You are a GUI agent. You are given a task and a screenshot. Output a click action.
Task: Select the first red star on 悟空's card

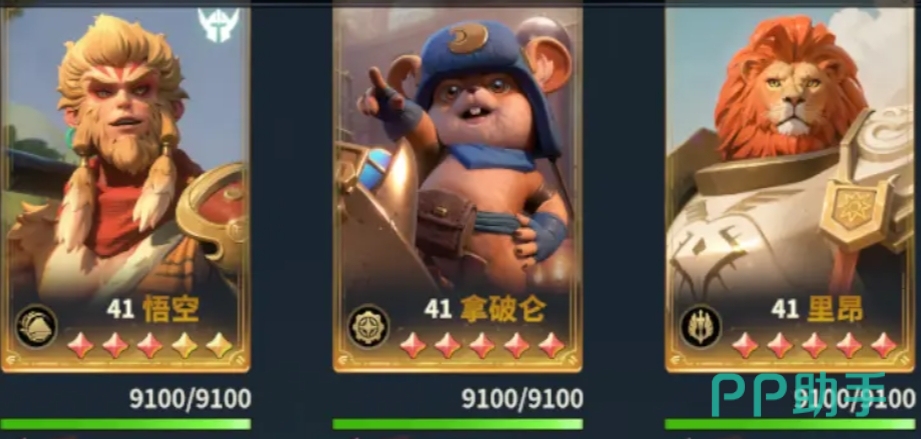pyautogui.click(x=80, y=345)
